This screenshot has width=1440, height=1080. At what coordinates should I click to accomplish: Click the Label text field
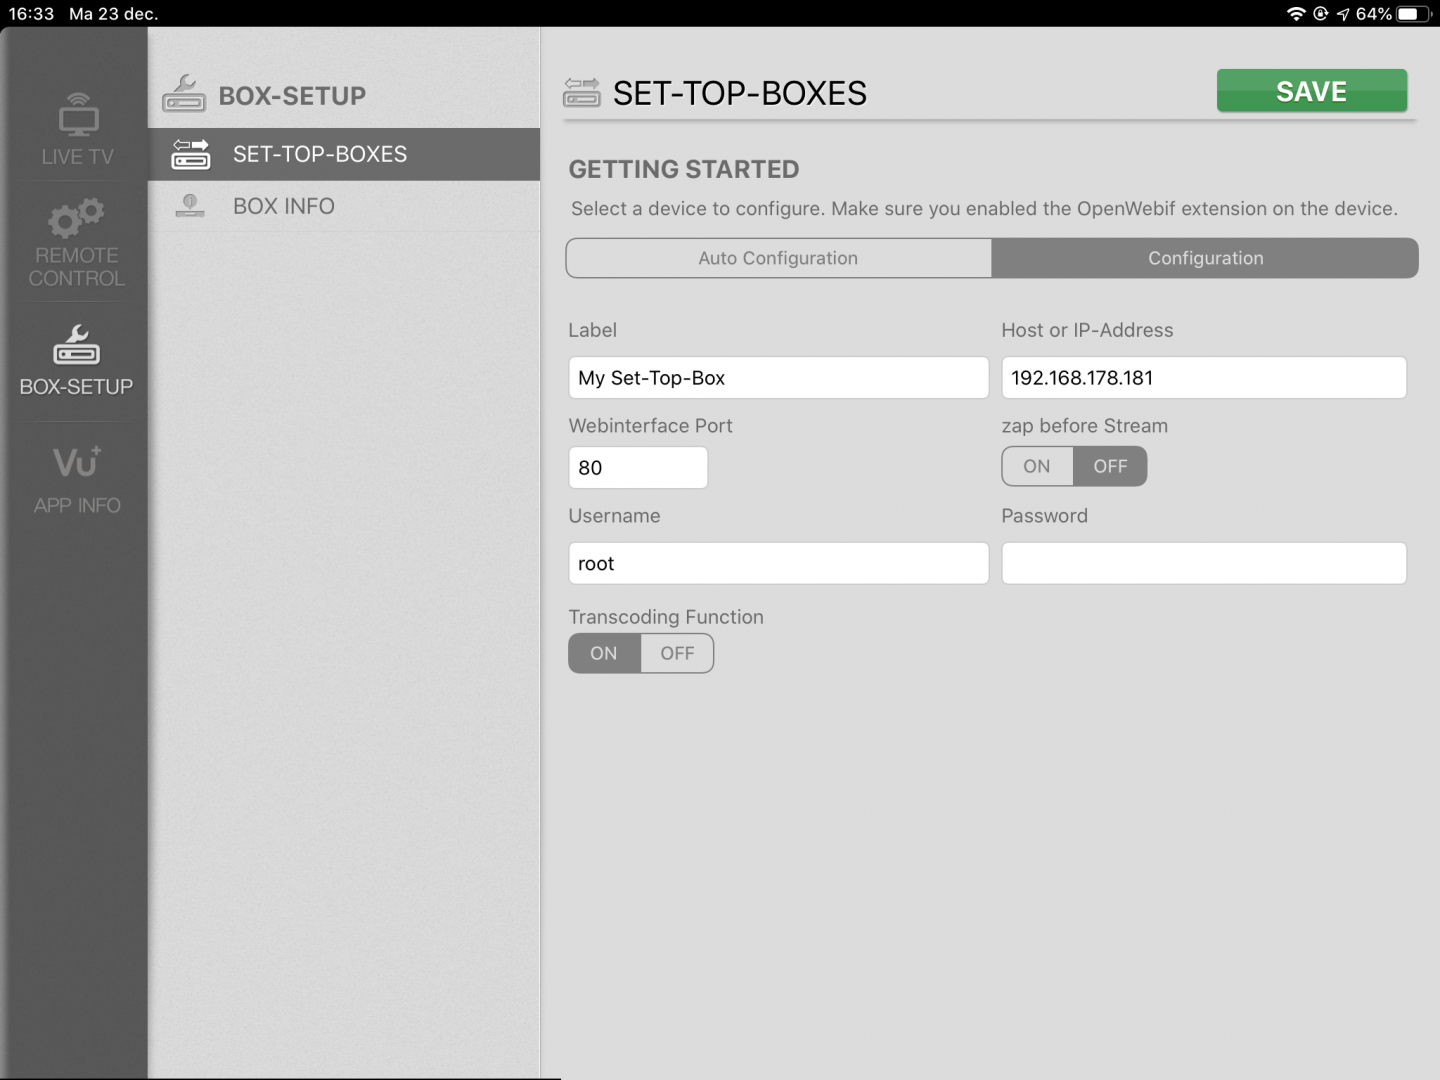[778, 378]
